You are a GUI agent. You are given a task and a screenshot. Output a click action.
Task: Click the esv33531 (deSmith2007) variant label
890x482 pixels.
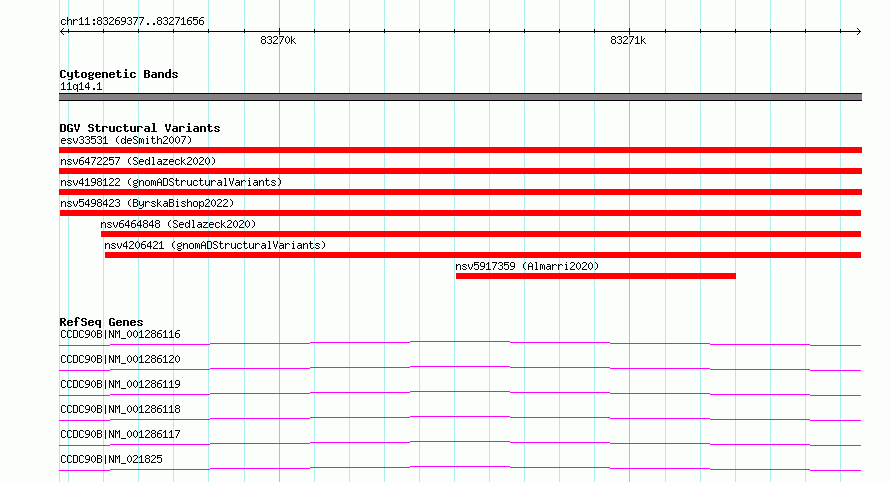click(x=126, y=140)
